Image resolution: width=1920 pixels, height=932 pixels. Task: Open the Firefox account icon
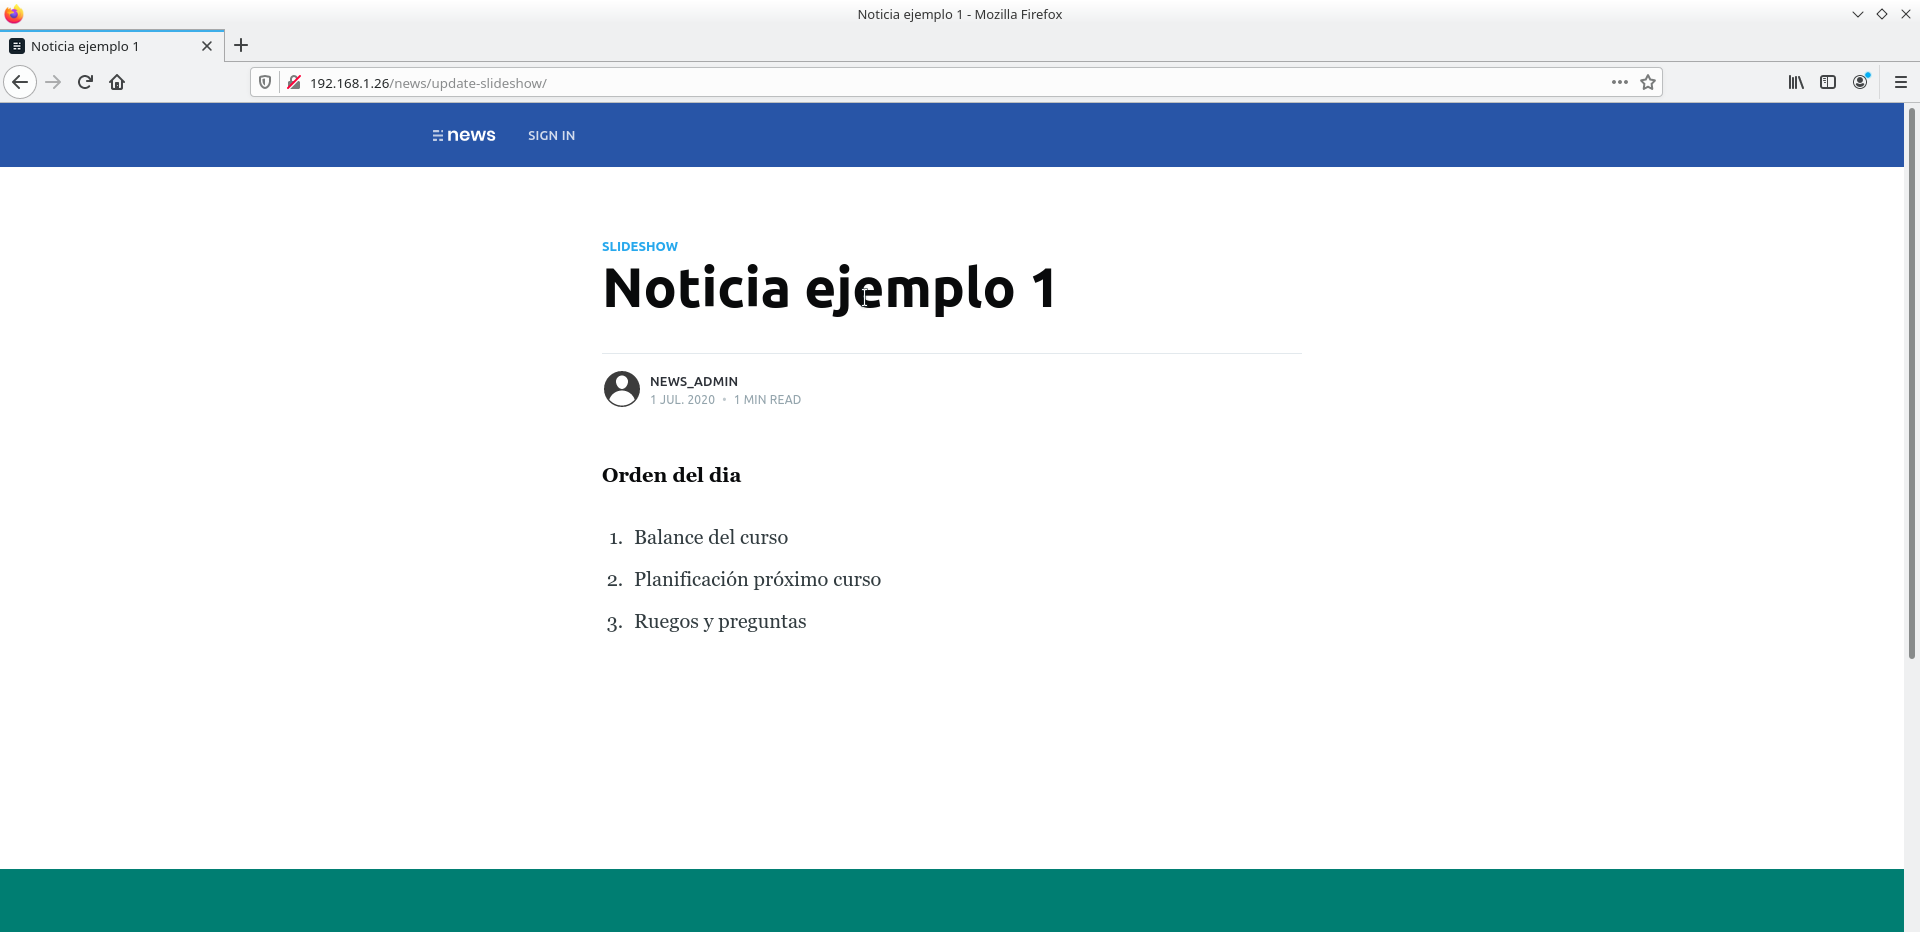[1860, 82]
